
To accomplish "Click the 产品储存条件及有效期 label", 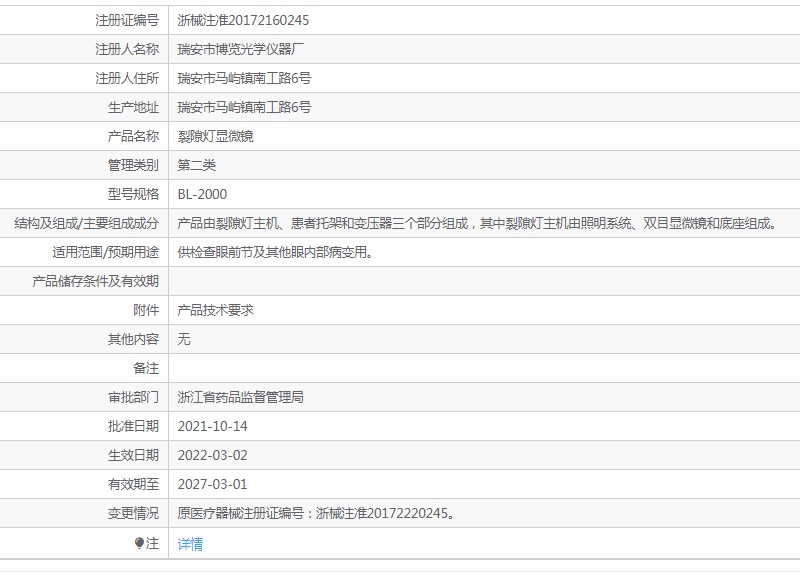I will (x=95, y=282).
